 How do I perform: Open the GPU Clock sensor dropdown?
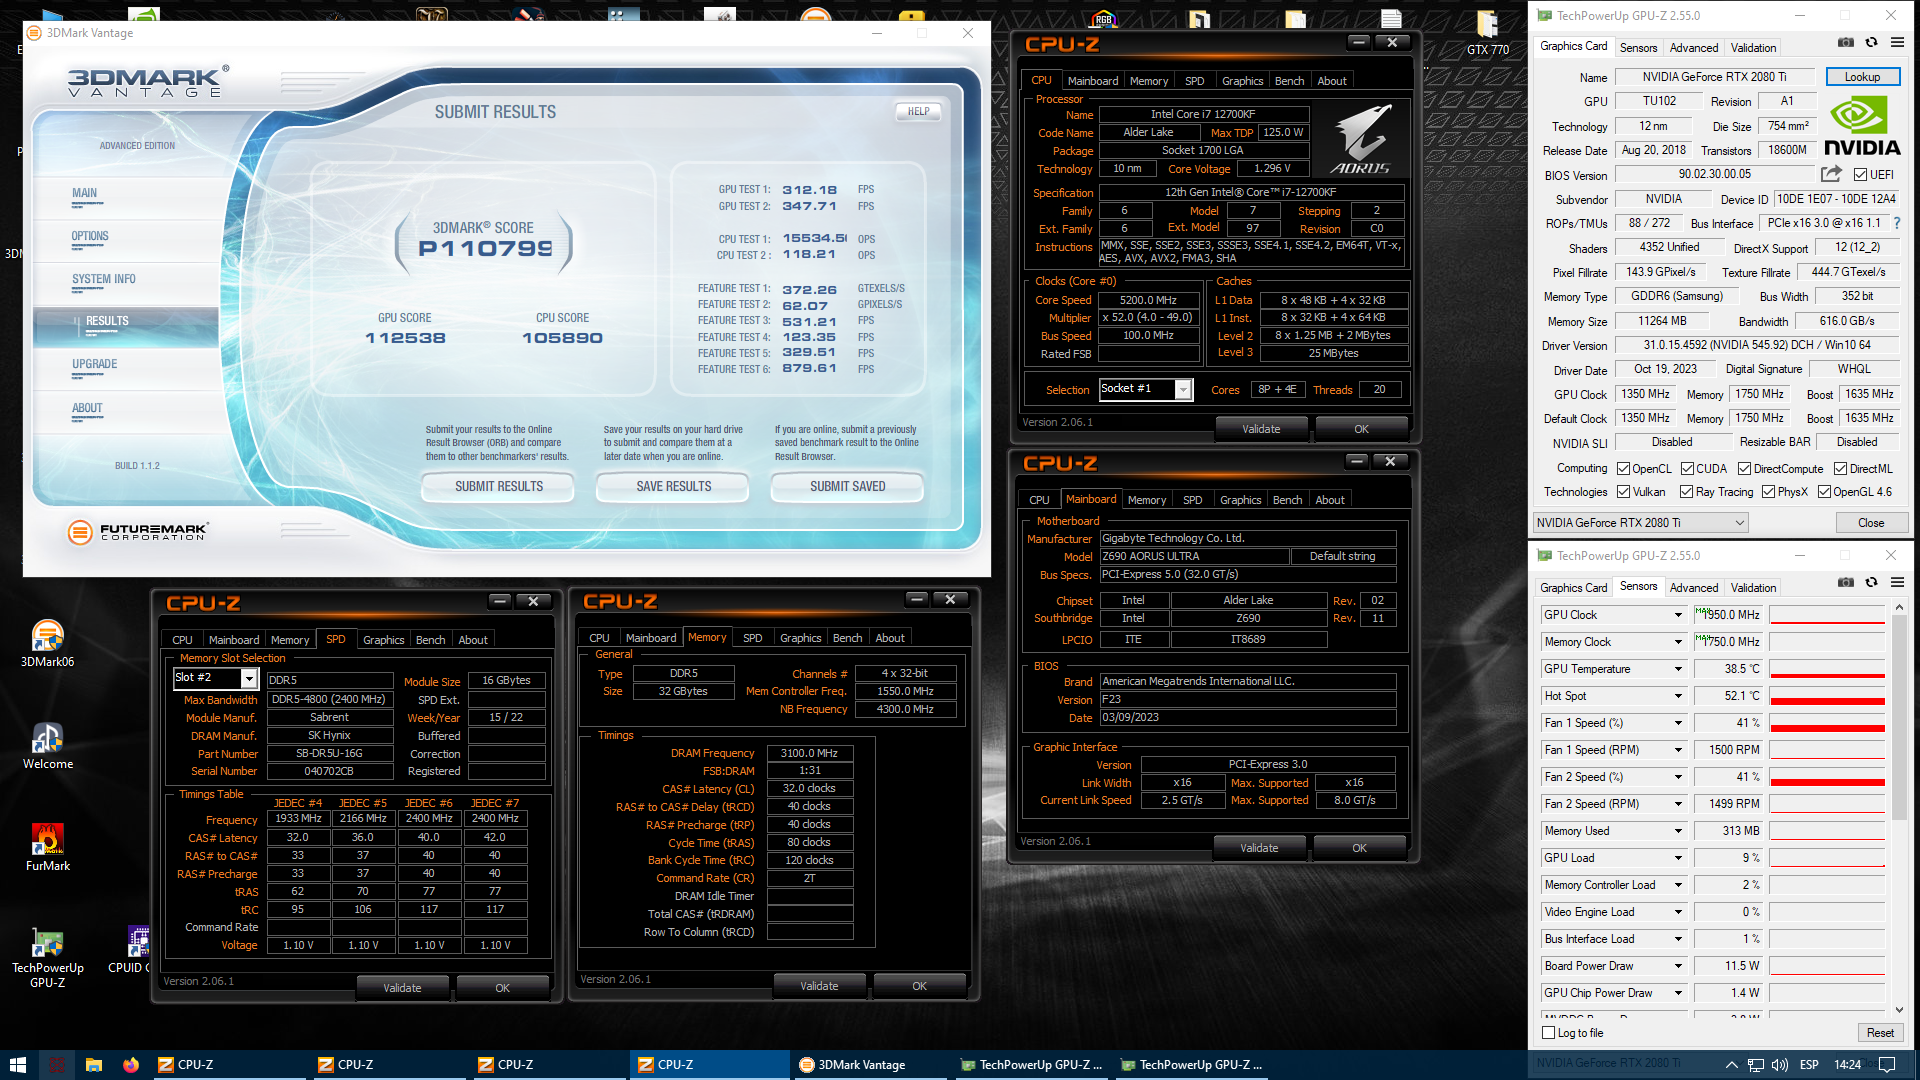tap(1678, 615)
